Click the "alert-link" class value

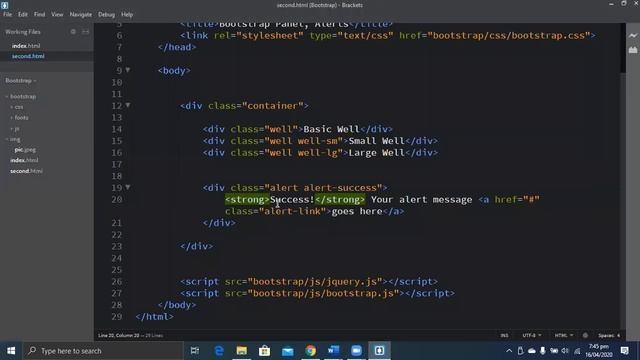click(292, 211)
